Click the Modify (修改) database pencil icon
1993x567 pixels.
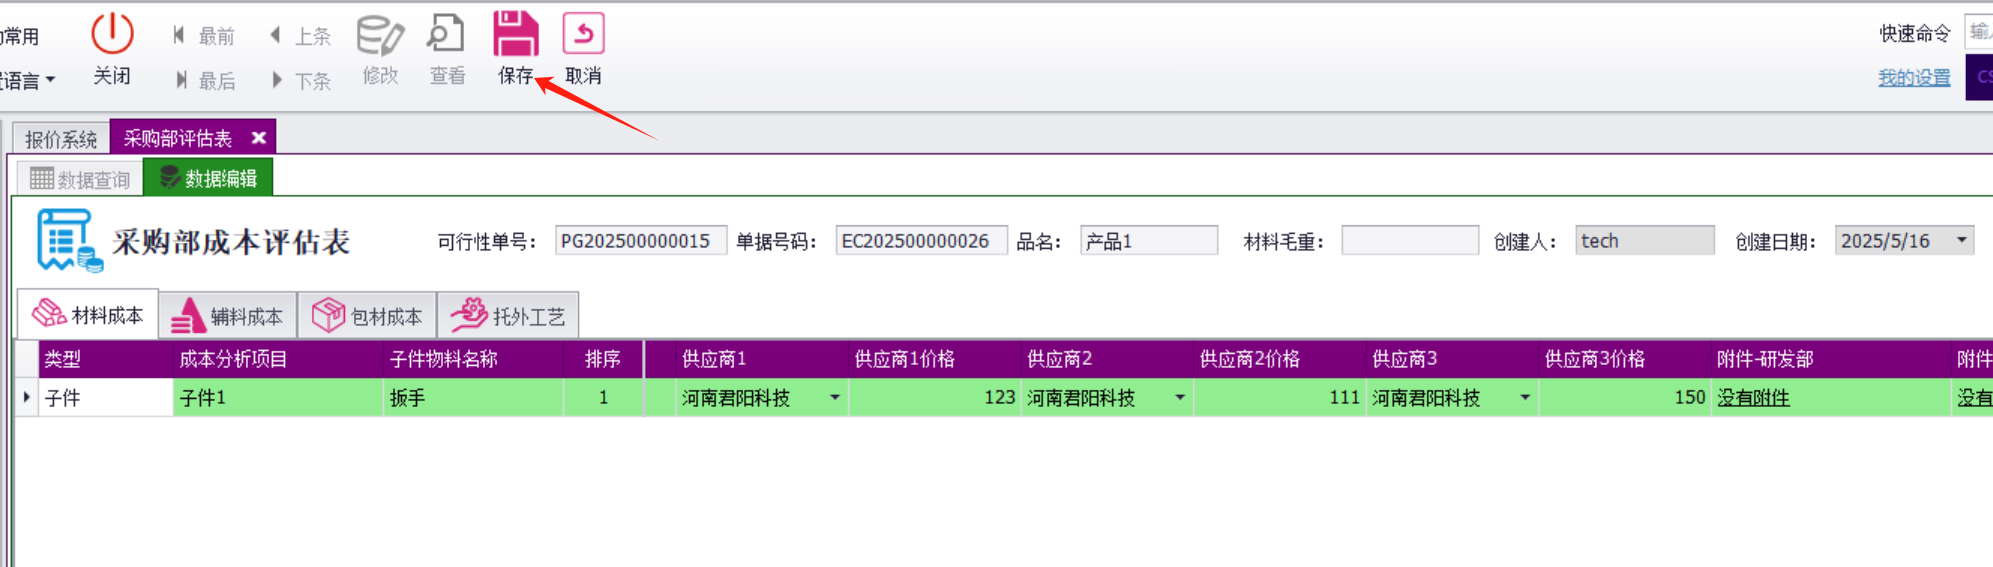point(380,34)
